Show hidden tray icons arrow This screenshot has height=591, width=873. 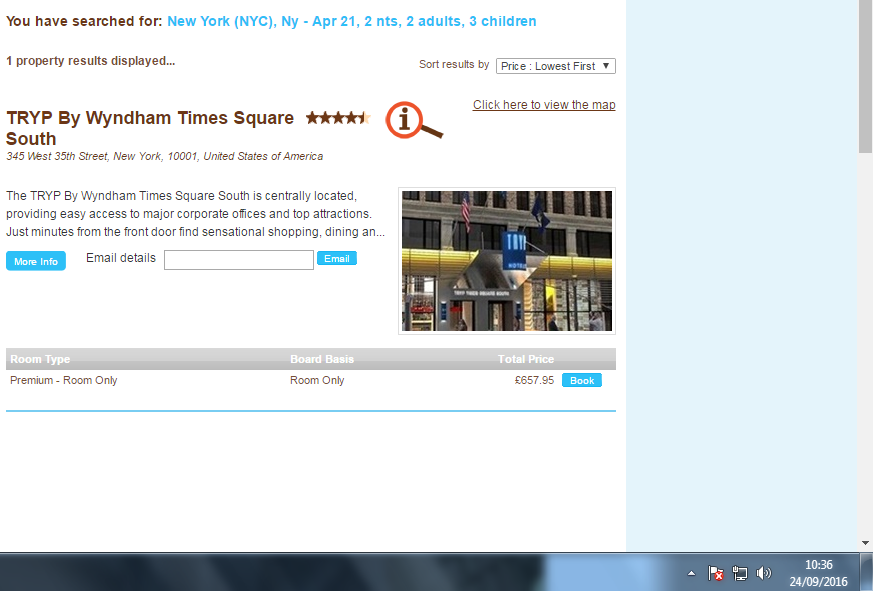pyautogui.click(x=691, y=573)
